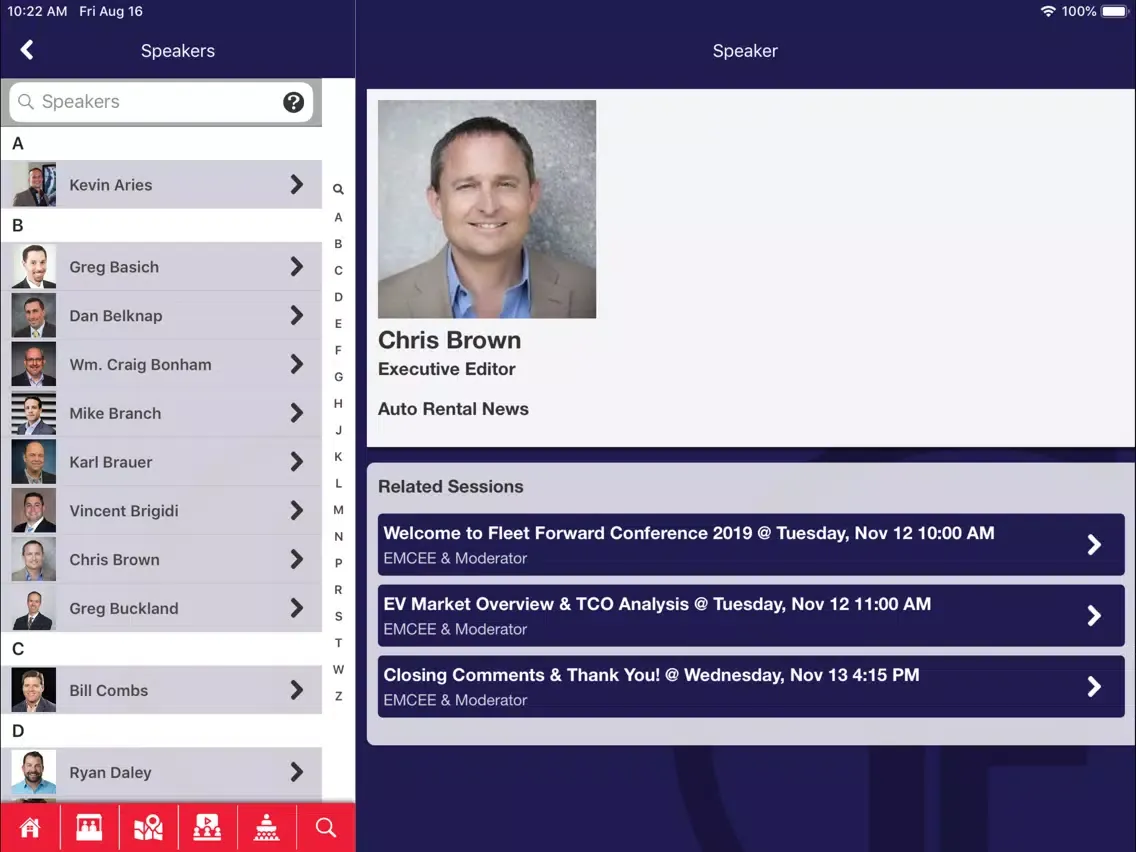
Task: Select speaker name Dan Belknap
Action: (116, 316)
